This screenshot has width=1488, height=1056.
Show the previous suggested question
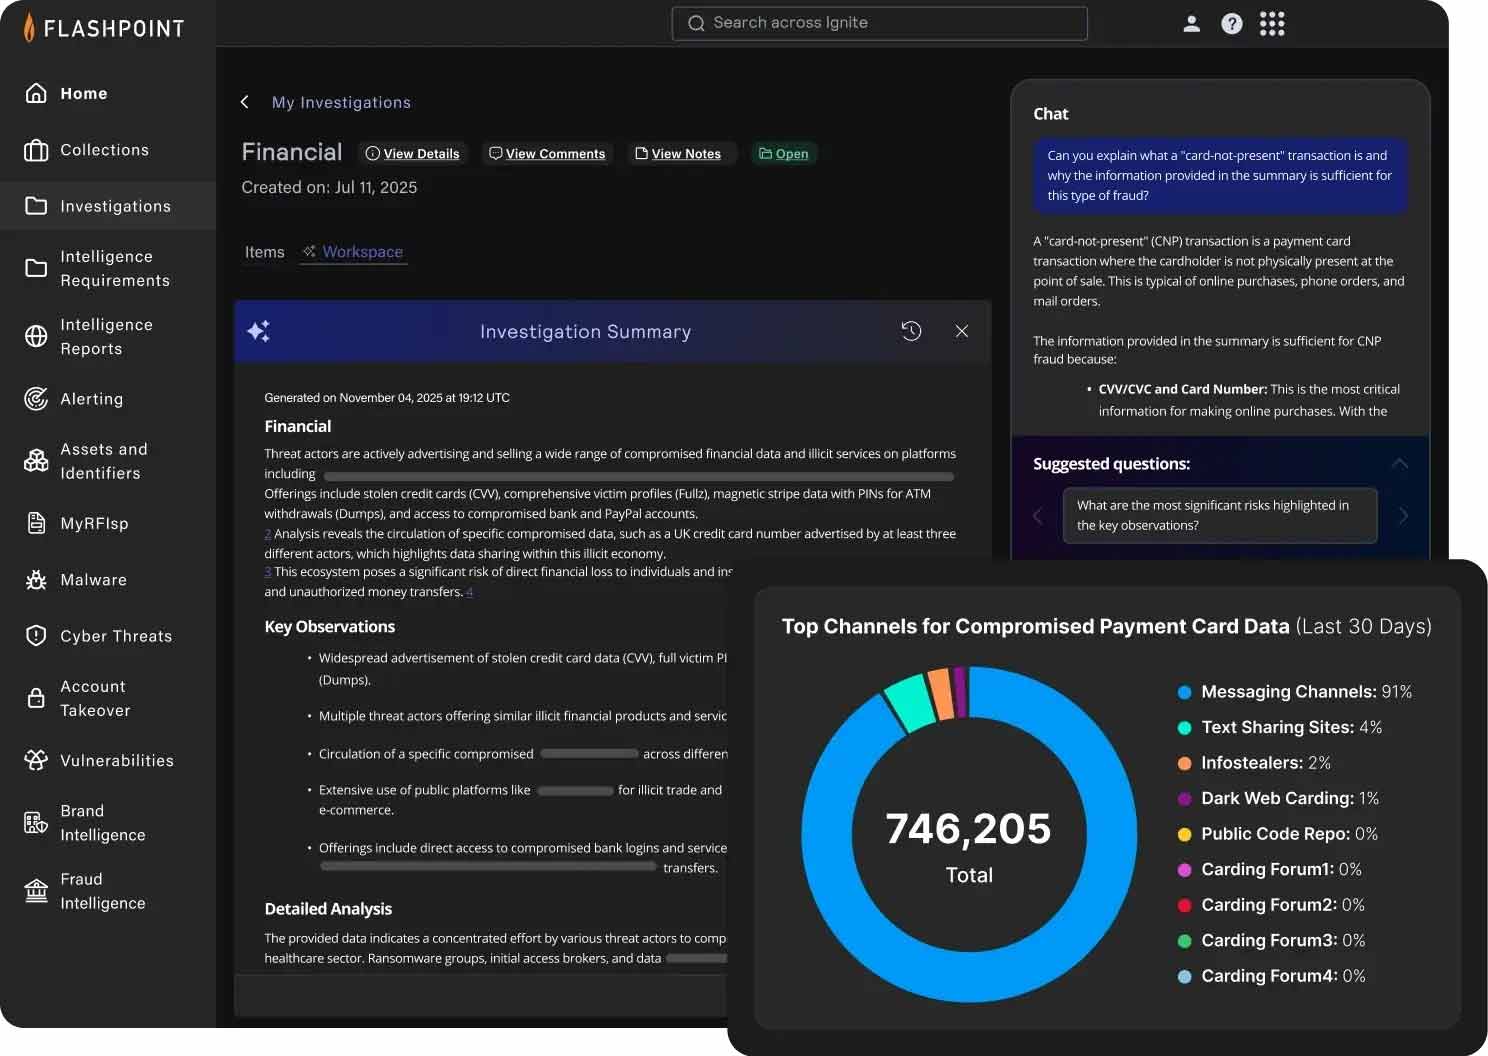coord(1037,515)
